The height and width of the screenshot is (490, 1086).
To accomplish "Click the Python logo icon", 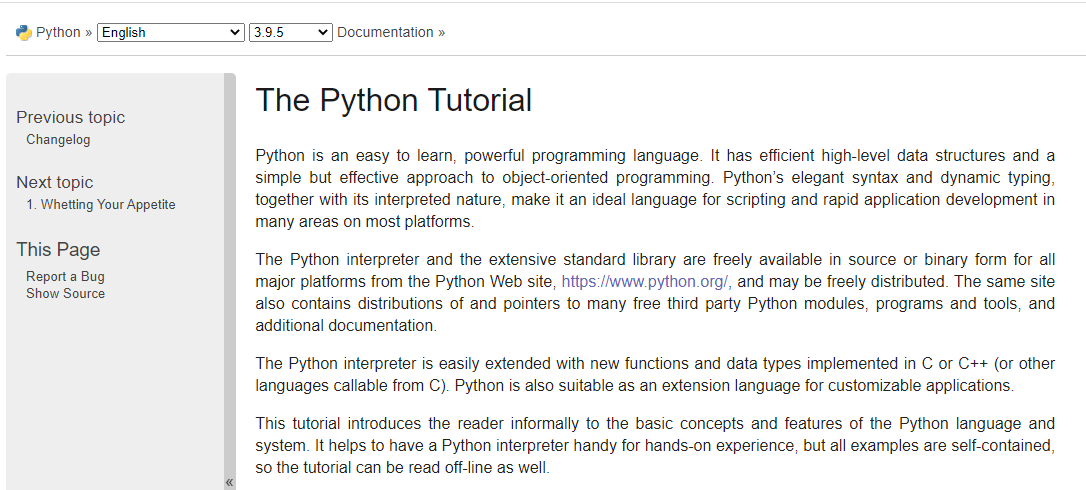I will pos(24,33).
